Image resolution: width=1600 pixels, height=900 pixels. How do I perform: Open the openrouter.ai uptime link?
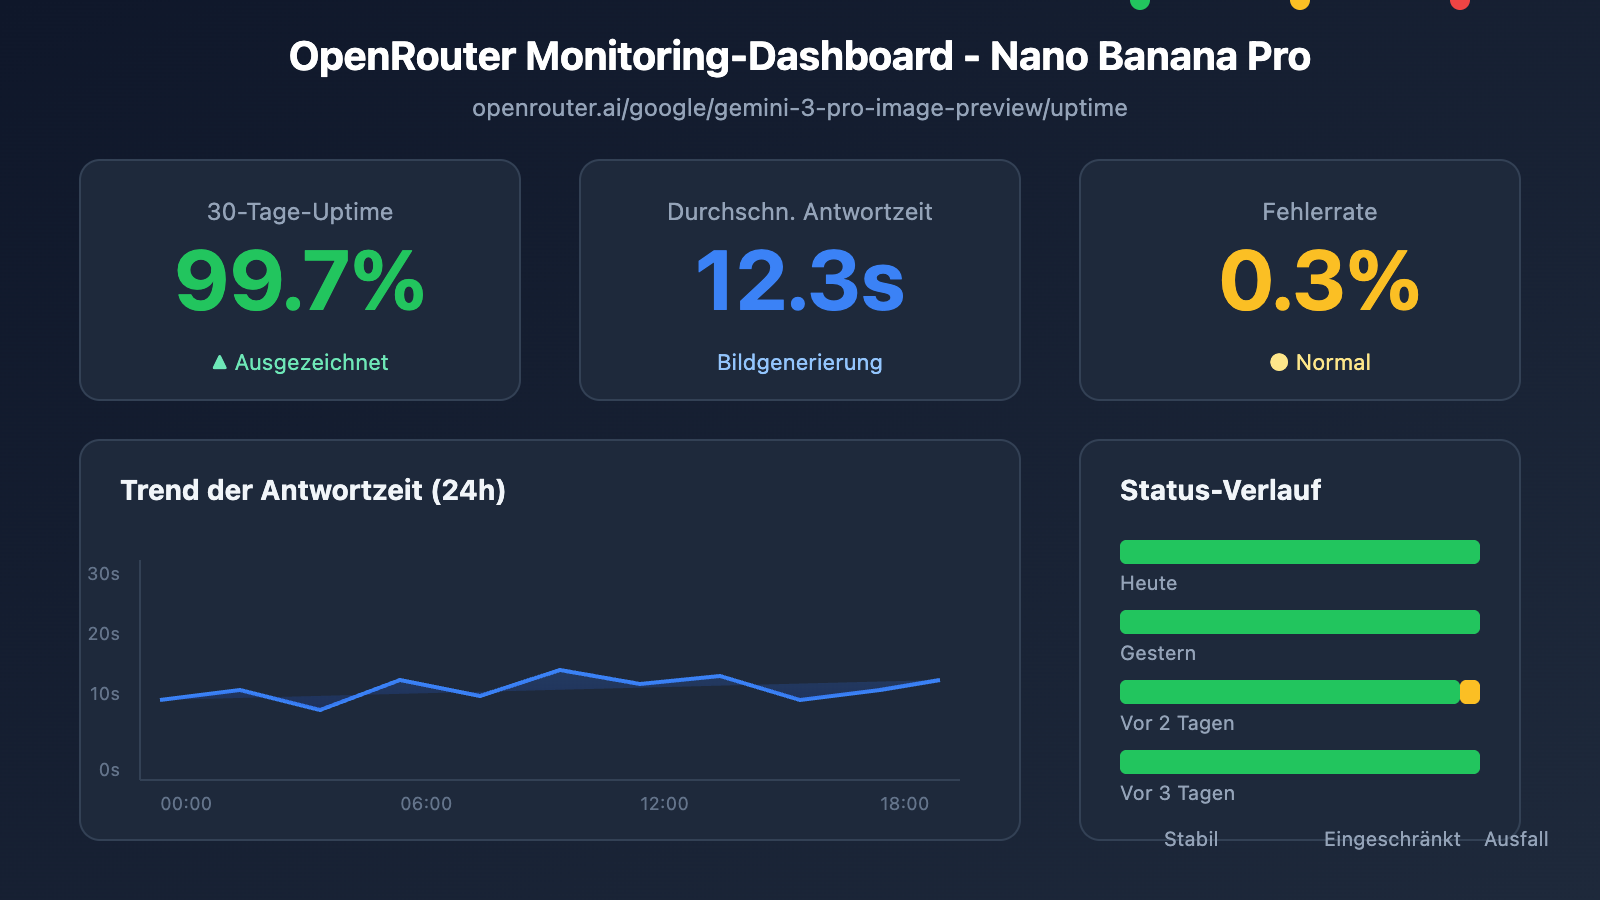pyautogui.click(x=799, y=108)
